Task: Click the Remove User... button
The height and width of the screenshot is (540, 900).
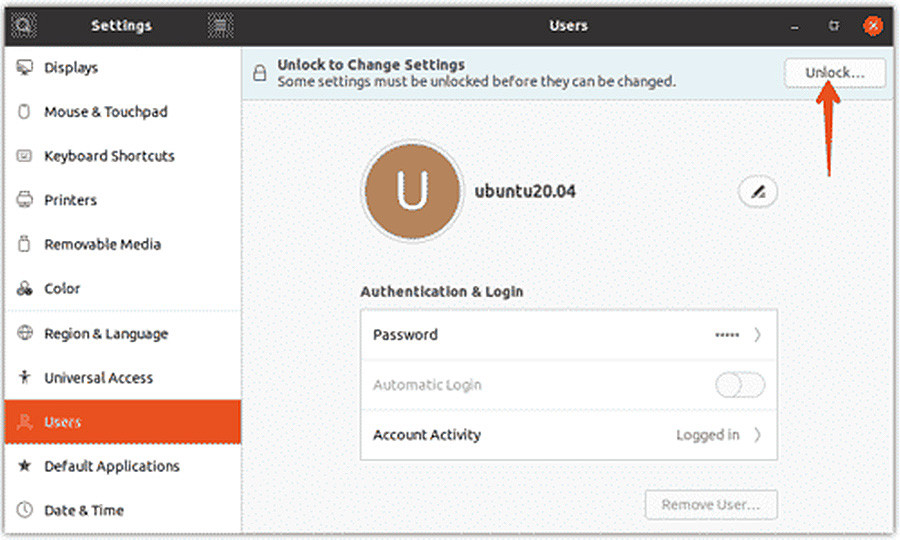Action: [711, 504]
